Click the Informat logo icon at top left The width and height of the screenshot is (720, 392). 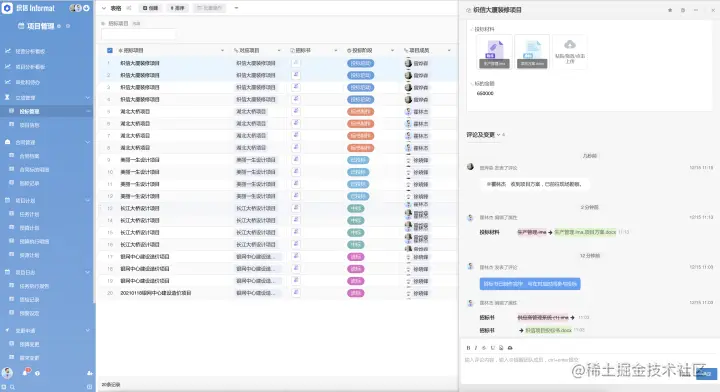[x=7, y=8]
